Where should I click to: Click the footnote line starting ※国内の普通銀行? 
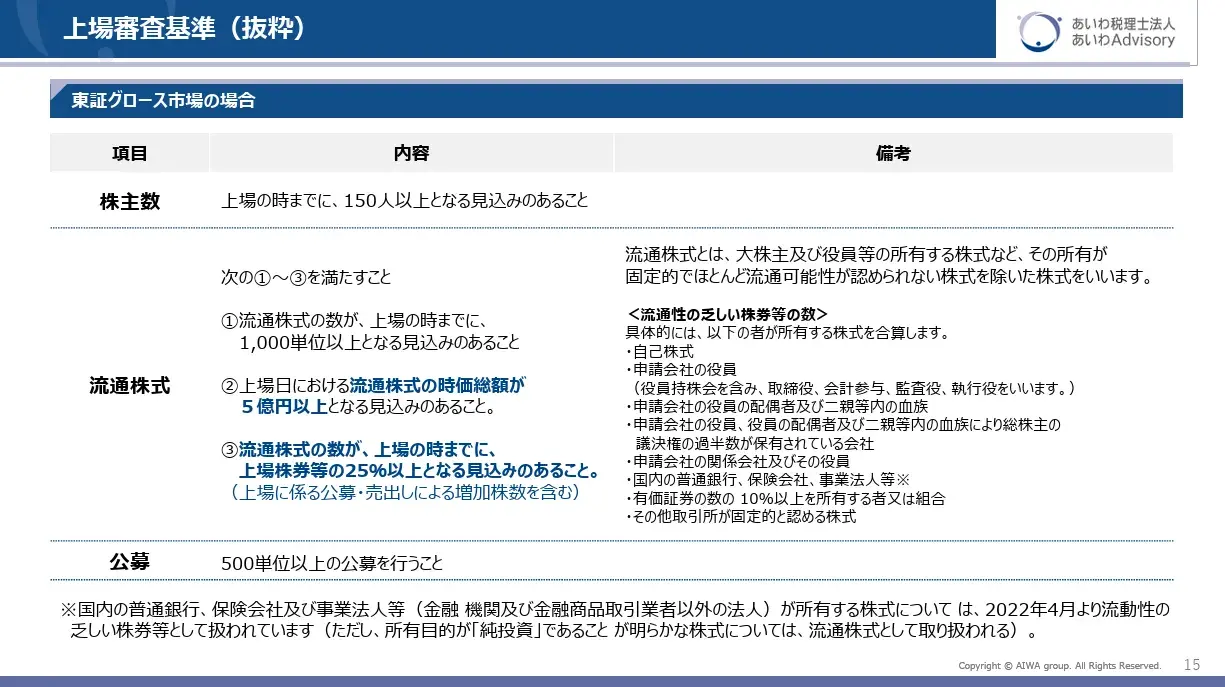click(x=614, y=609)
